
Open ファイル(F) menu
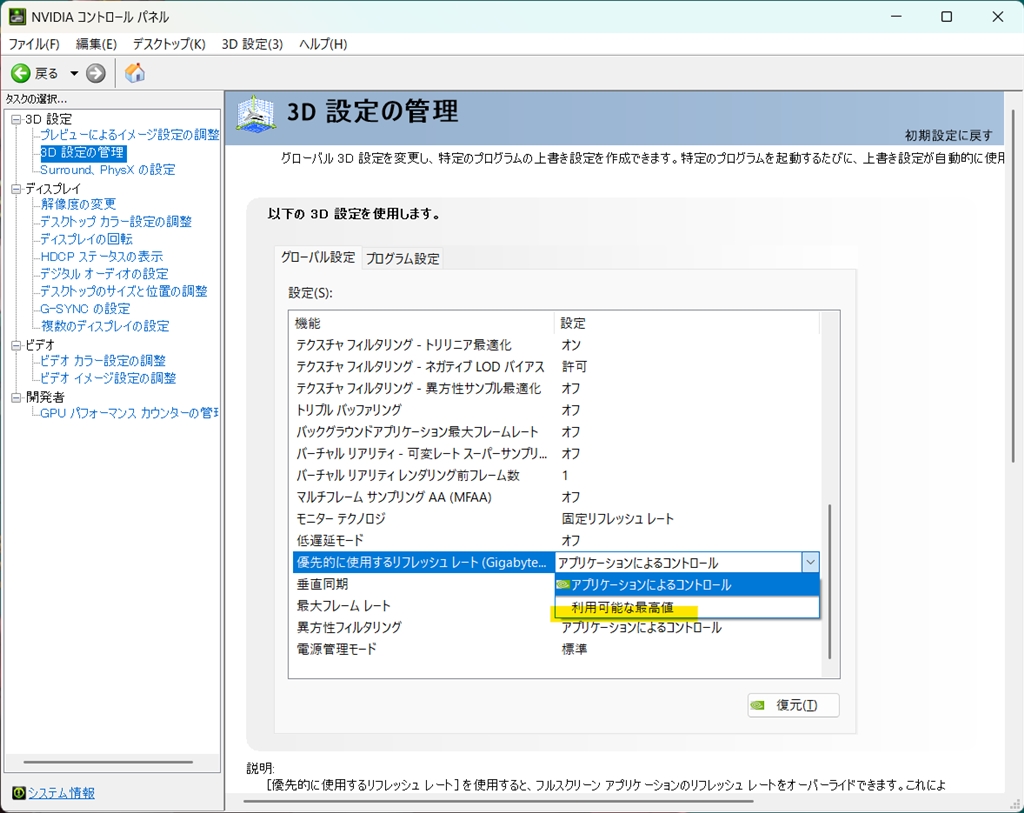click(34, 44)
